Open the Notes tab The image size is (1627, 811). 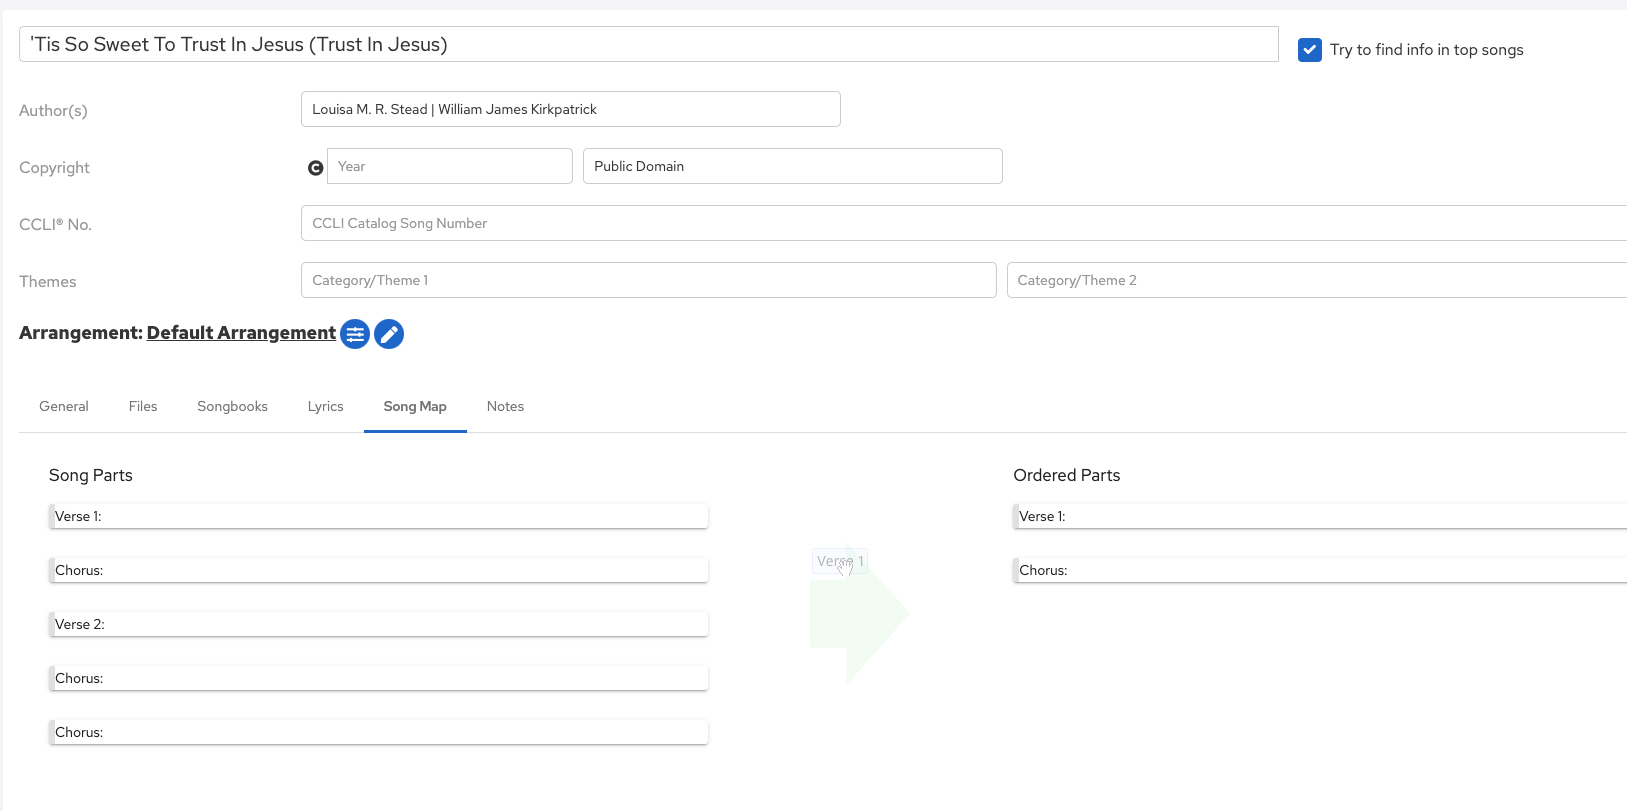point(505,406)
